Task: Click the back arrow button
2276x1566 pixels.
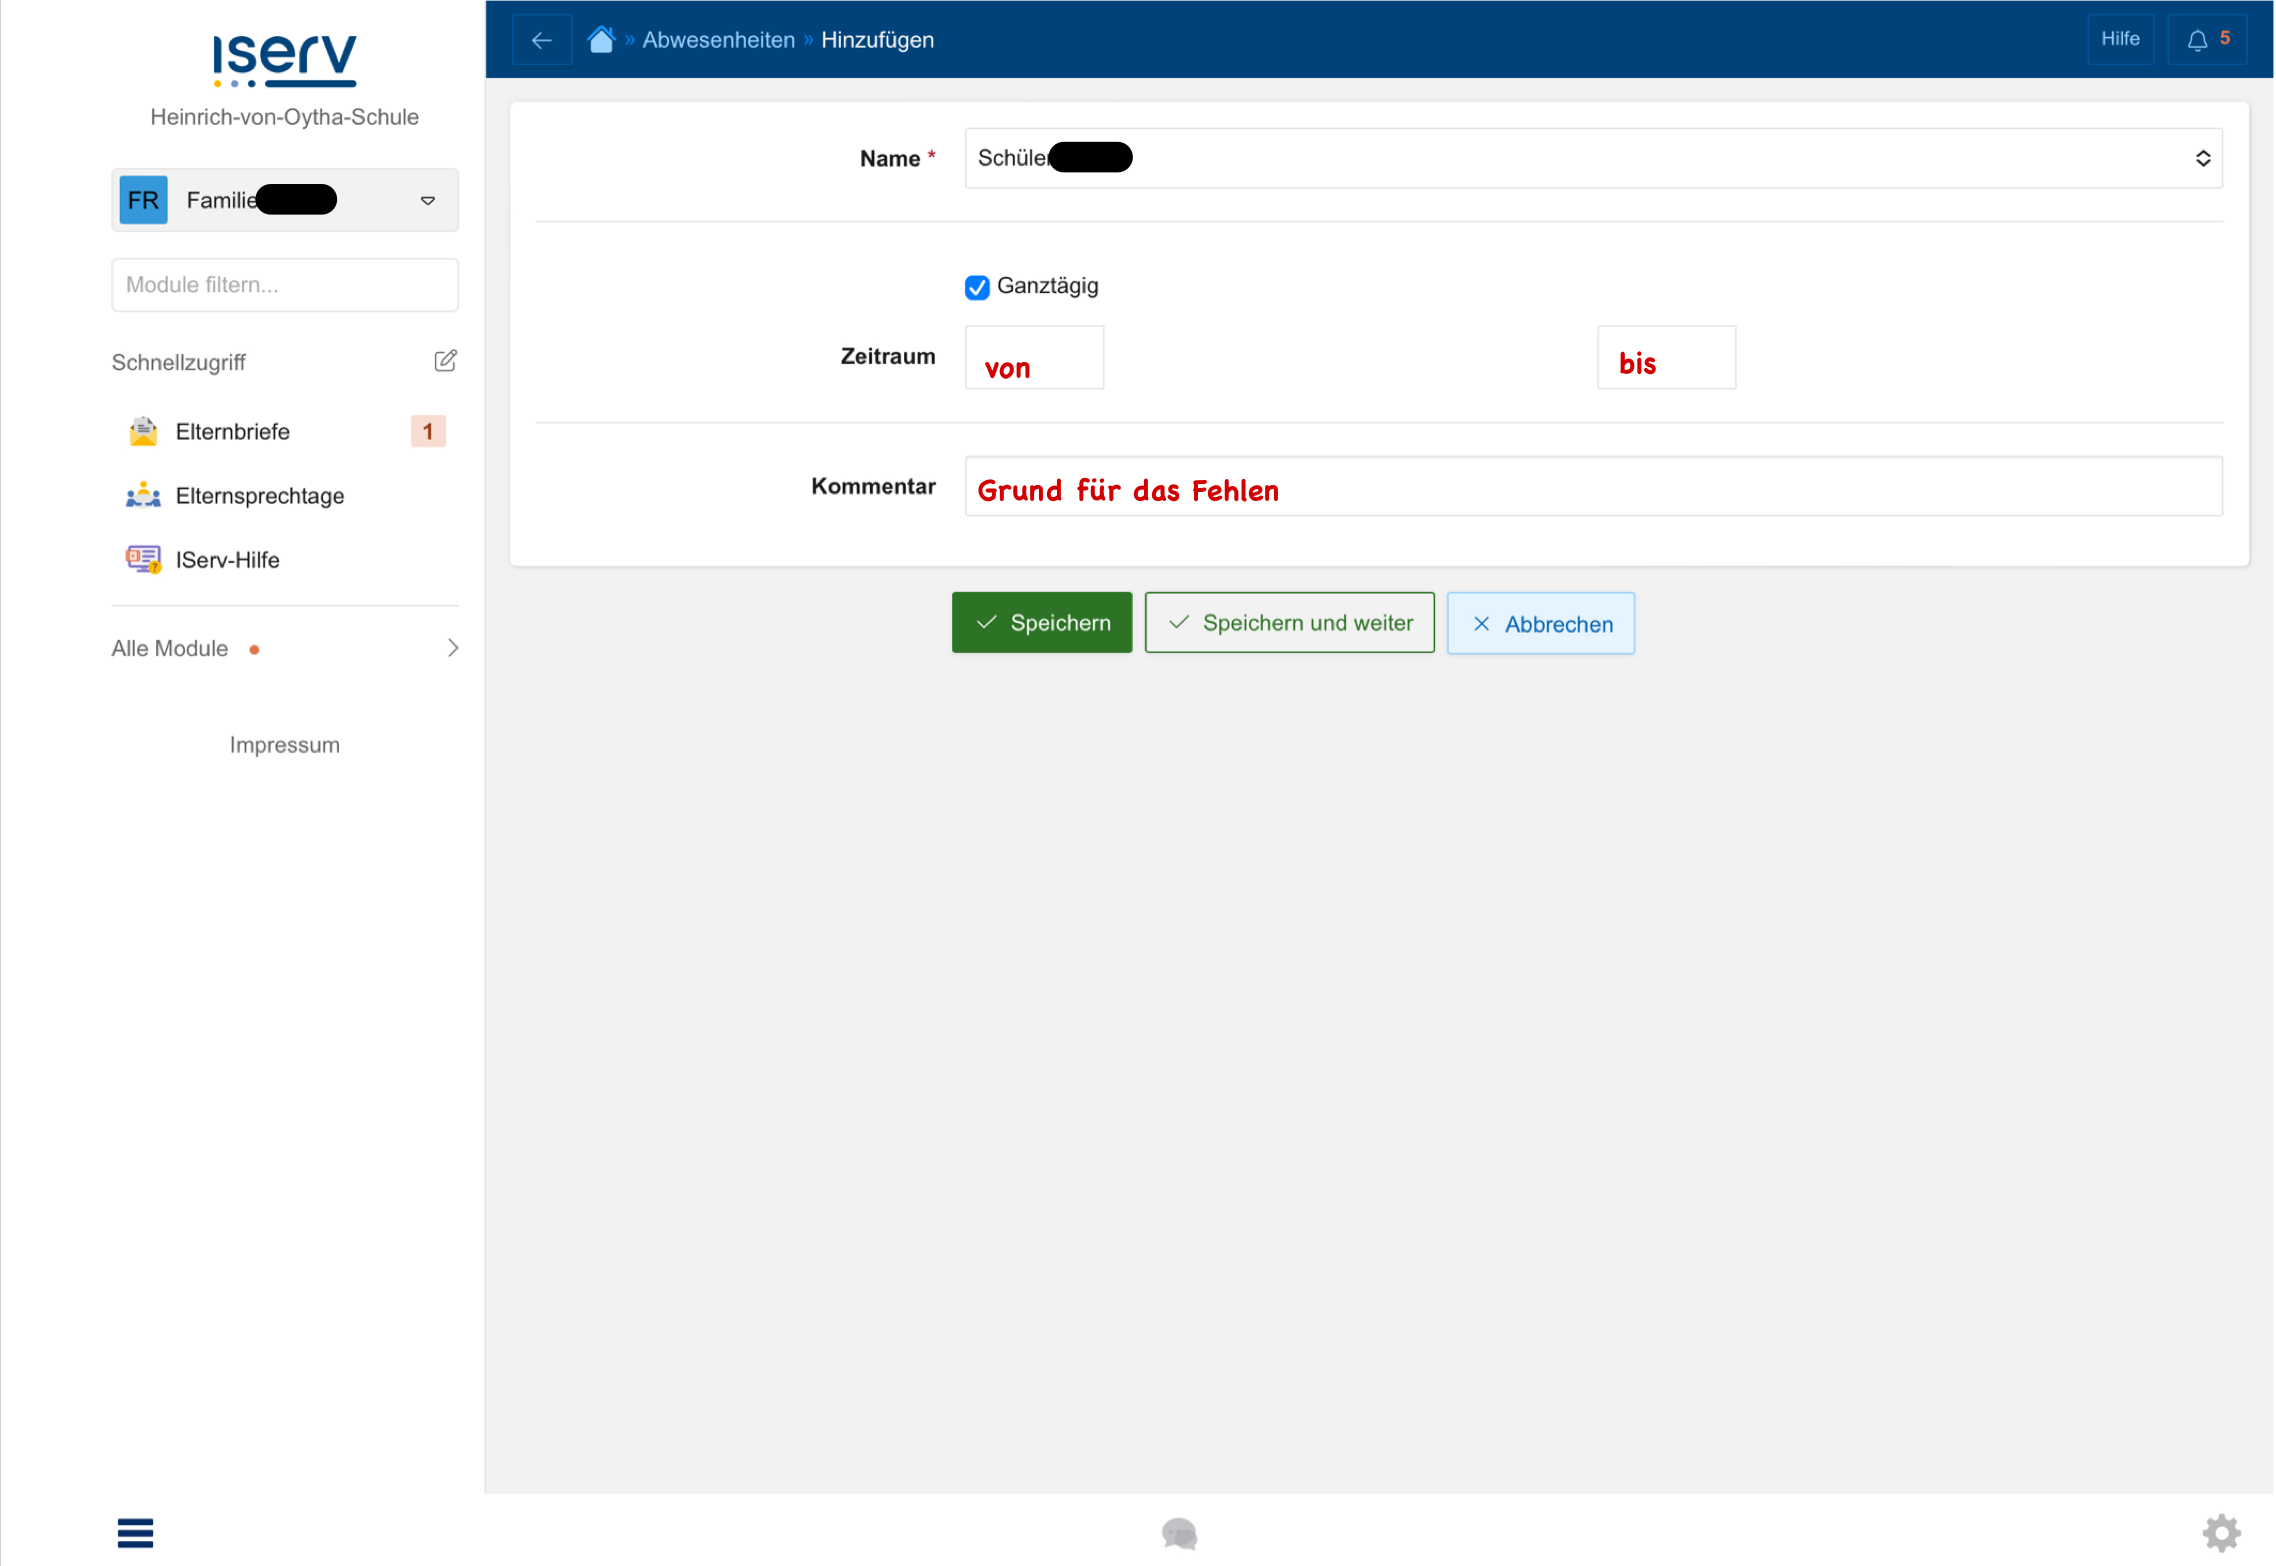Action: (542, 40)
